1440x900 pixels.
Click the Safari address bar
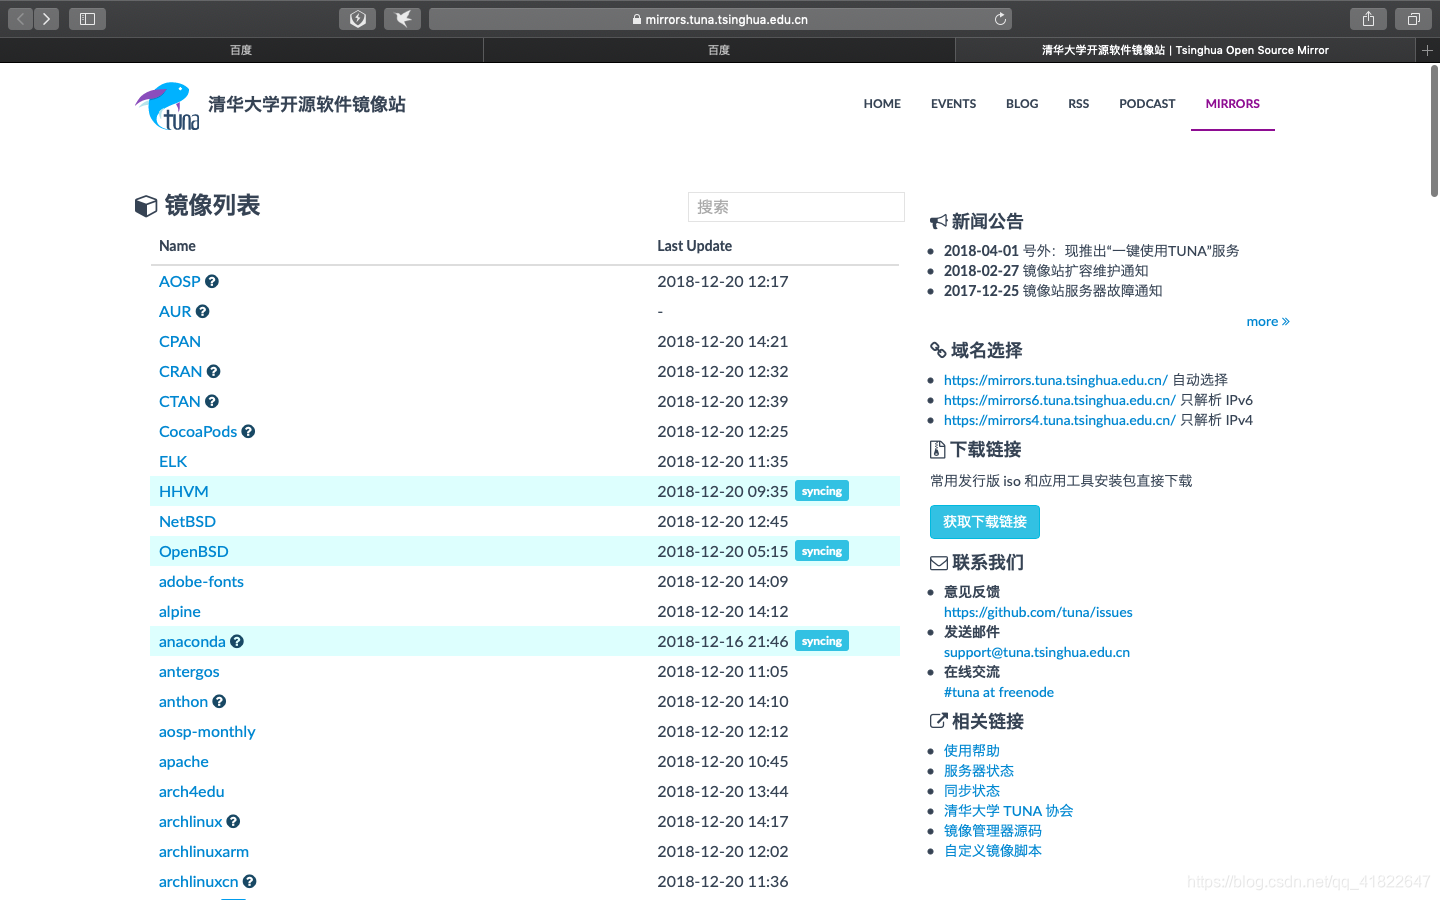[720, 19]
